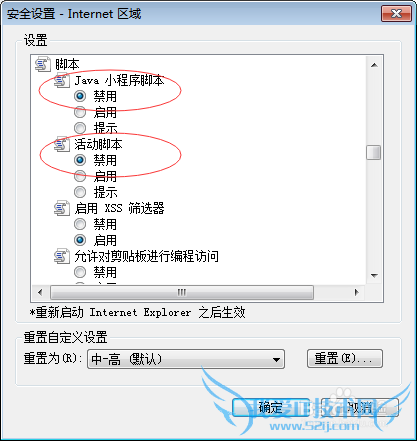Image resolution: width=417 pixels, height=441 pixels.
Task: Click the 脚本 category script icon
Action: tap(43, 64)
